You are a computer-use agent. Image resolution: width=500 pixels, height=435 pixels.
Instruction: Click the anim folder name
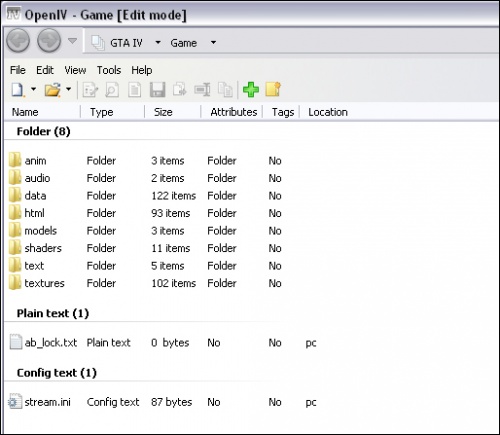(35, 161)
